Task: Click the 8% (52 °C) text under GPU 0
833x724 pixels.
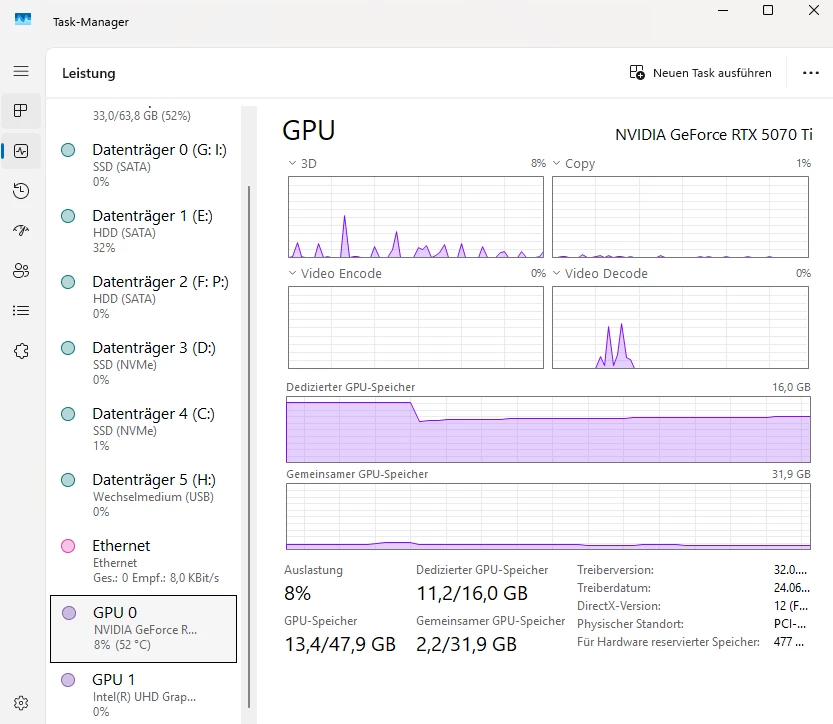Action: pos(122,645)
